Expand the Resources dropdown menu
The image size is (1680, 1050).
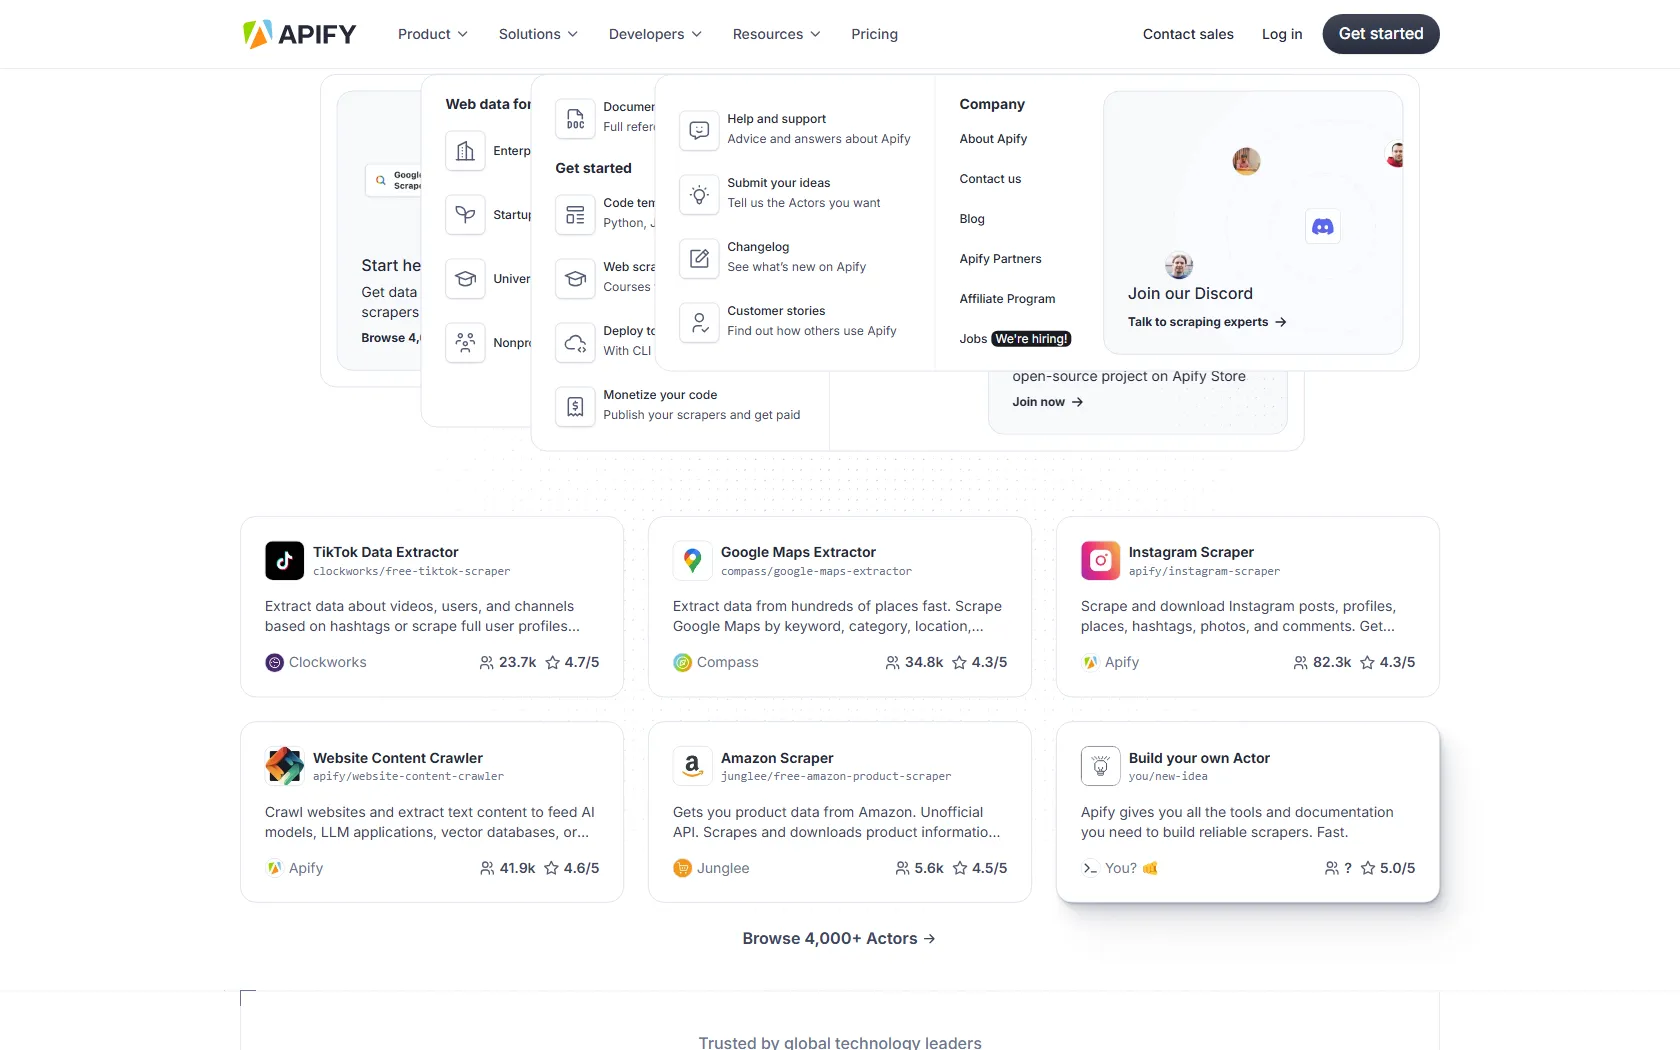(x=776, y=34)
